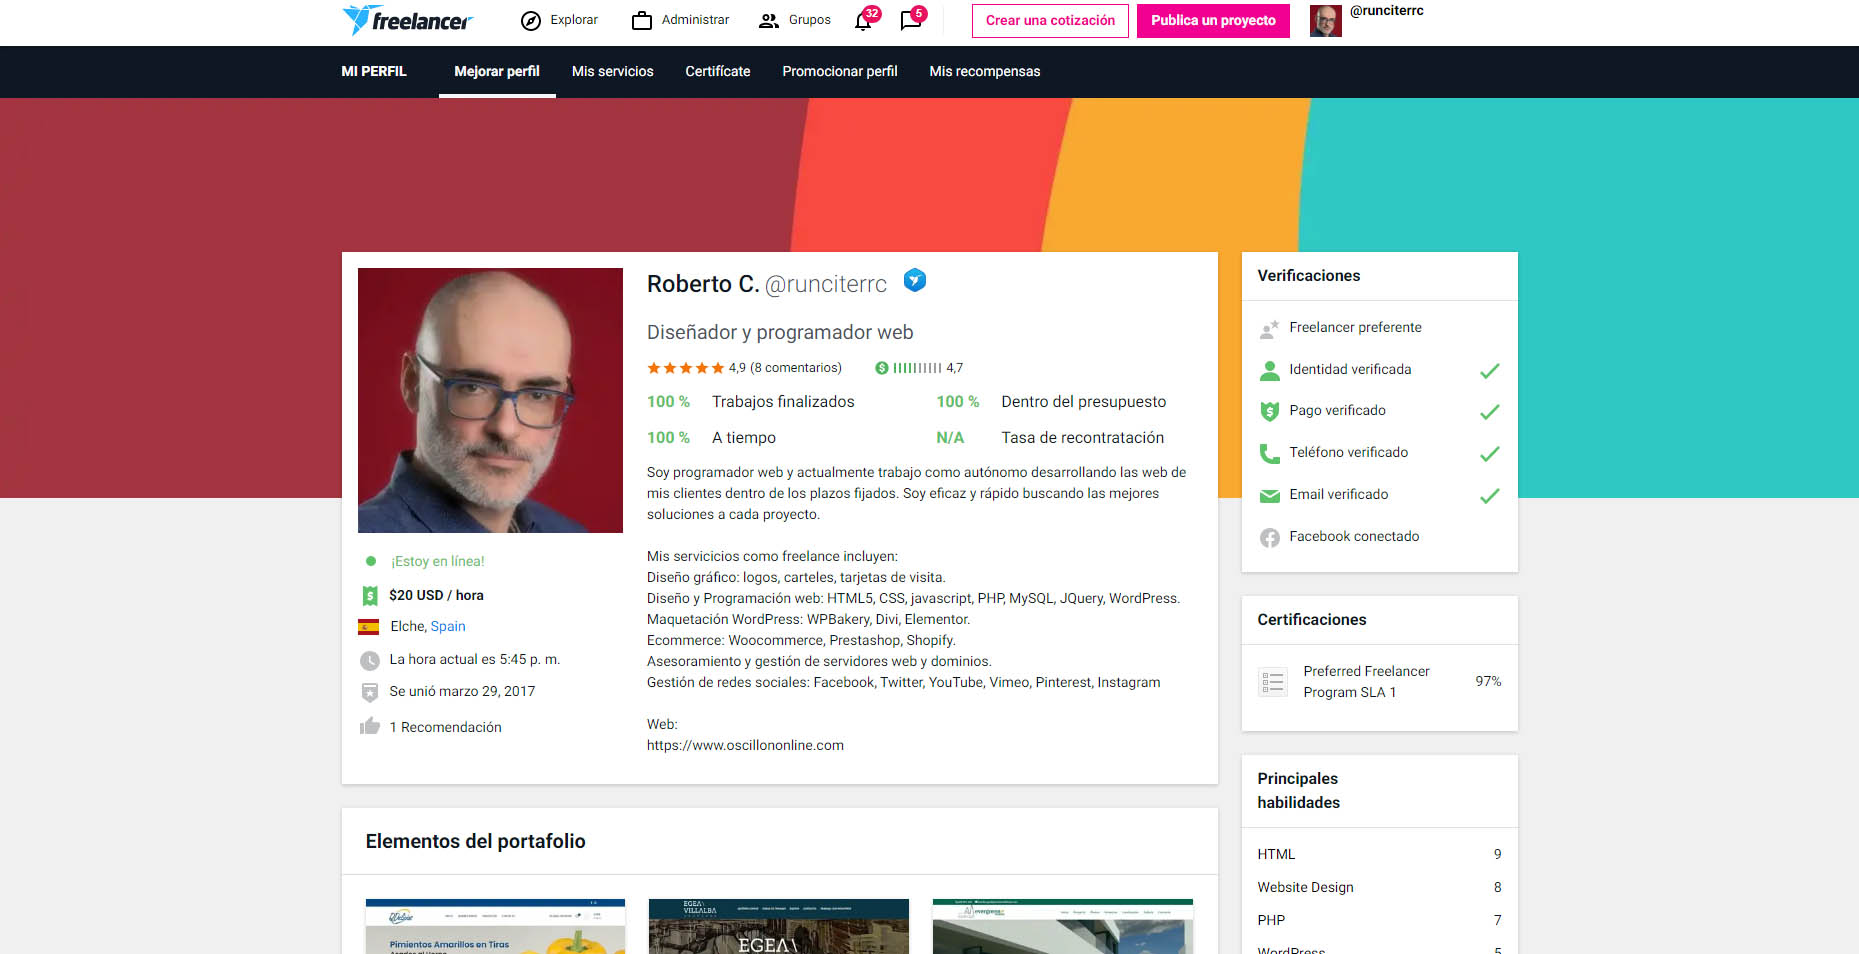Click the Crear una cotización button

[x=1049, y=21]
